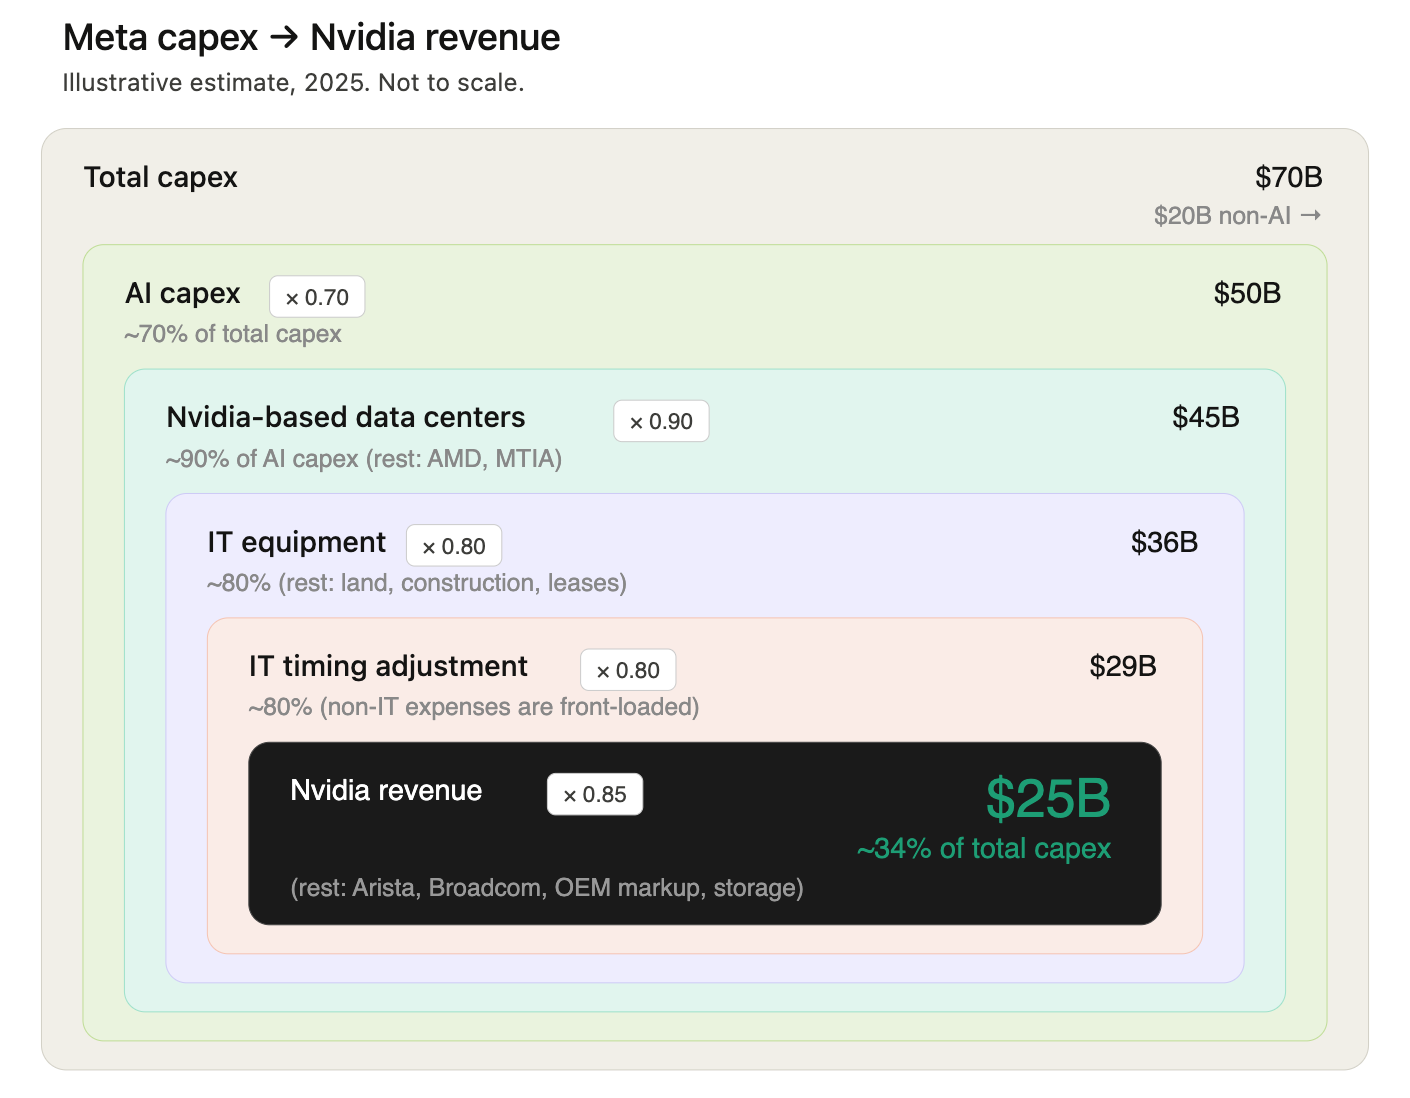This screenshot has width=1410, height=1098.
Task: Click the $70B total capex value
Action: [1289, 177]
